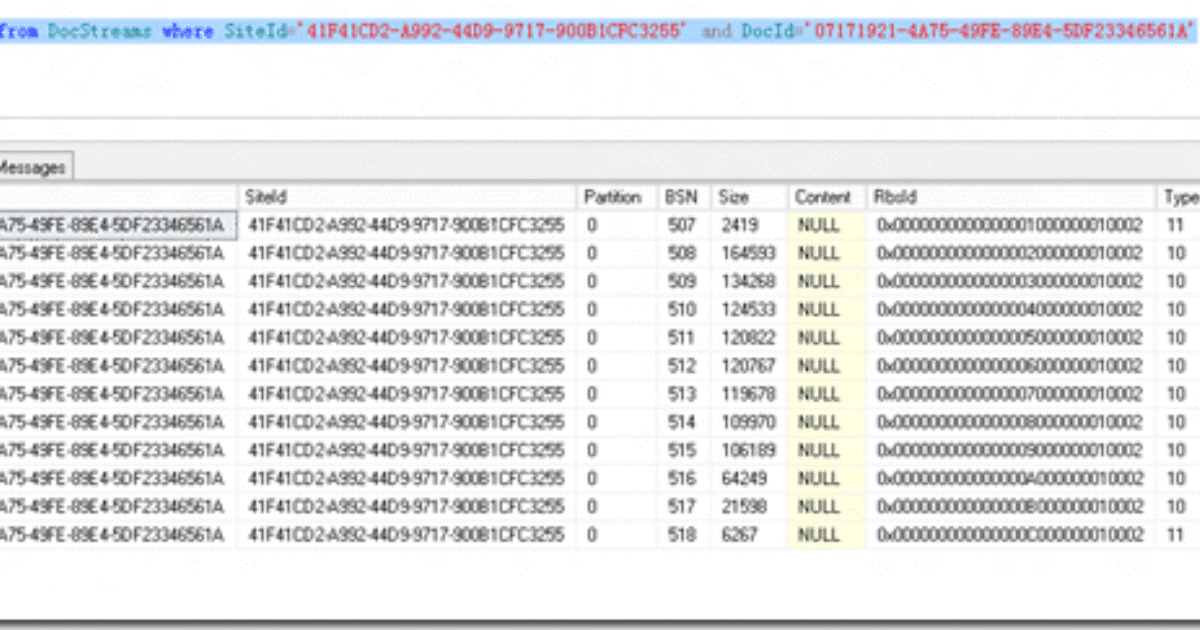Select the RbsId cell ending in A000000010002
This screenshot has width=1200, height=630.
1009,479
